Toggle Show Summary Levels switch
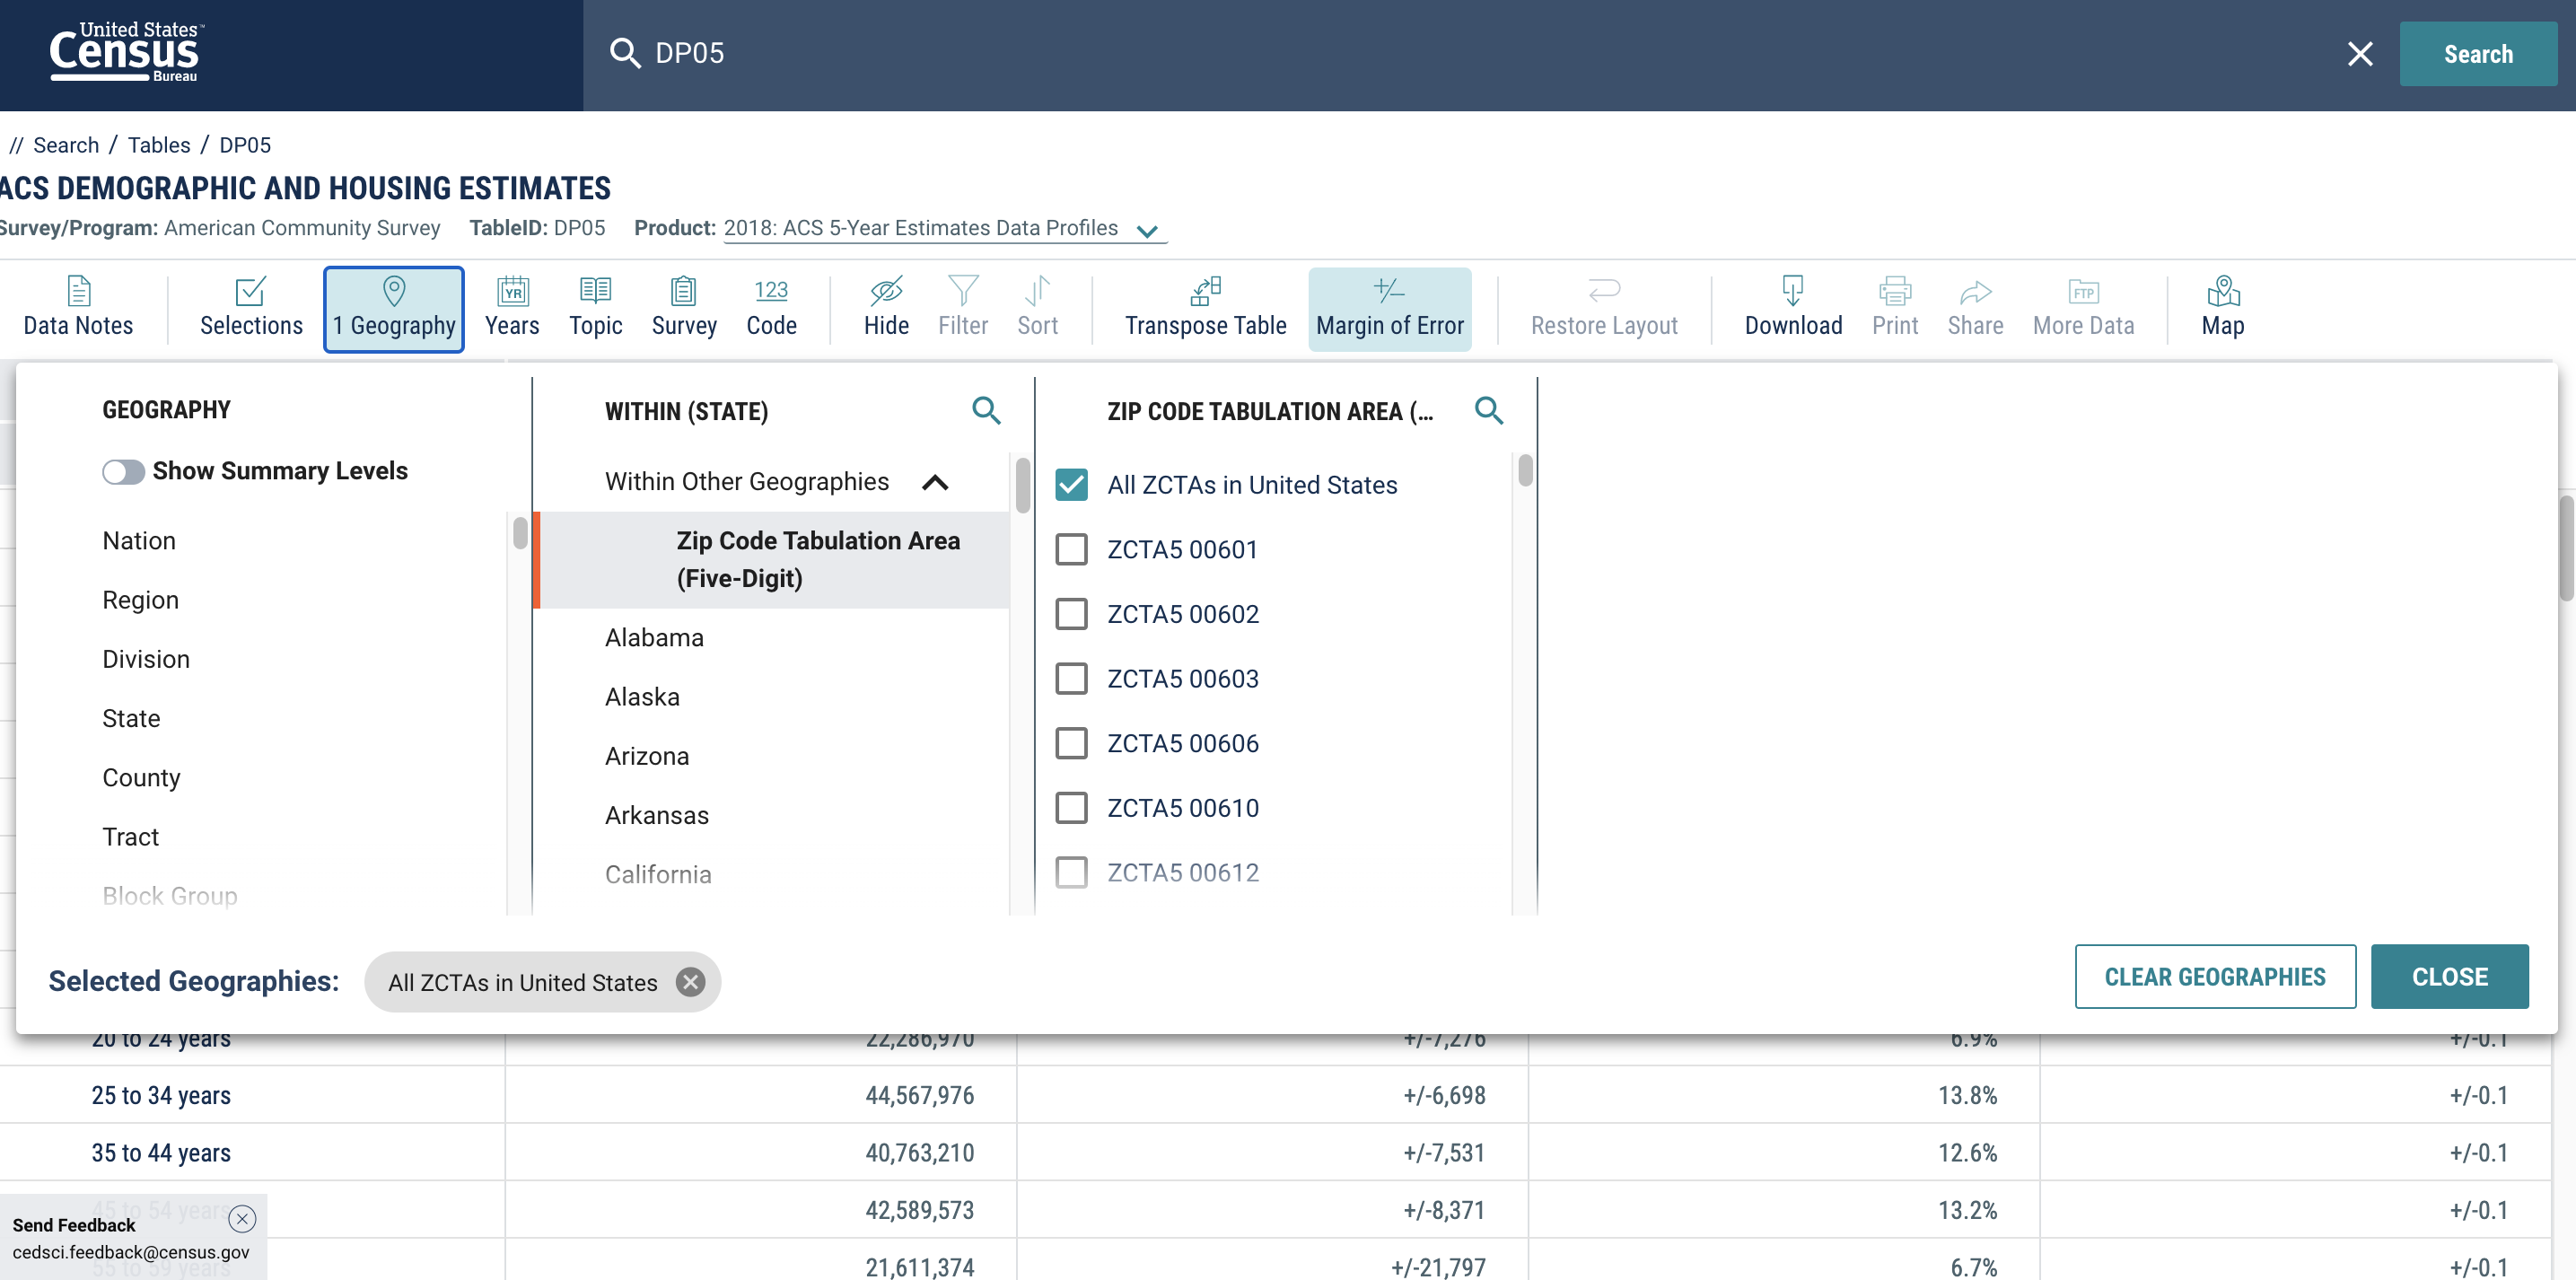Screen dimensions: 2576x1280 [124, 471]
